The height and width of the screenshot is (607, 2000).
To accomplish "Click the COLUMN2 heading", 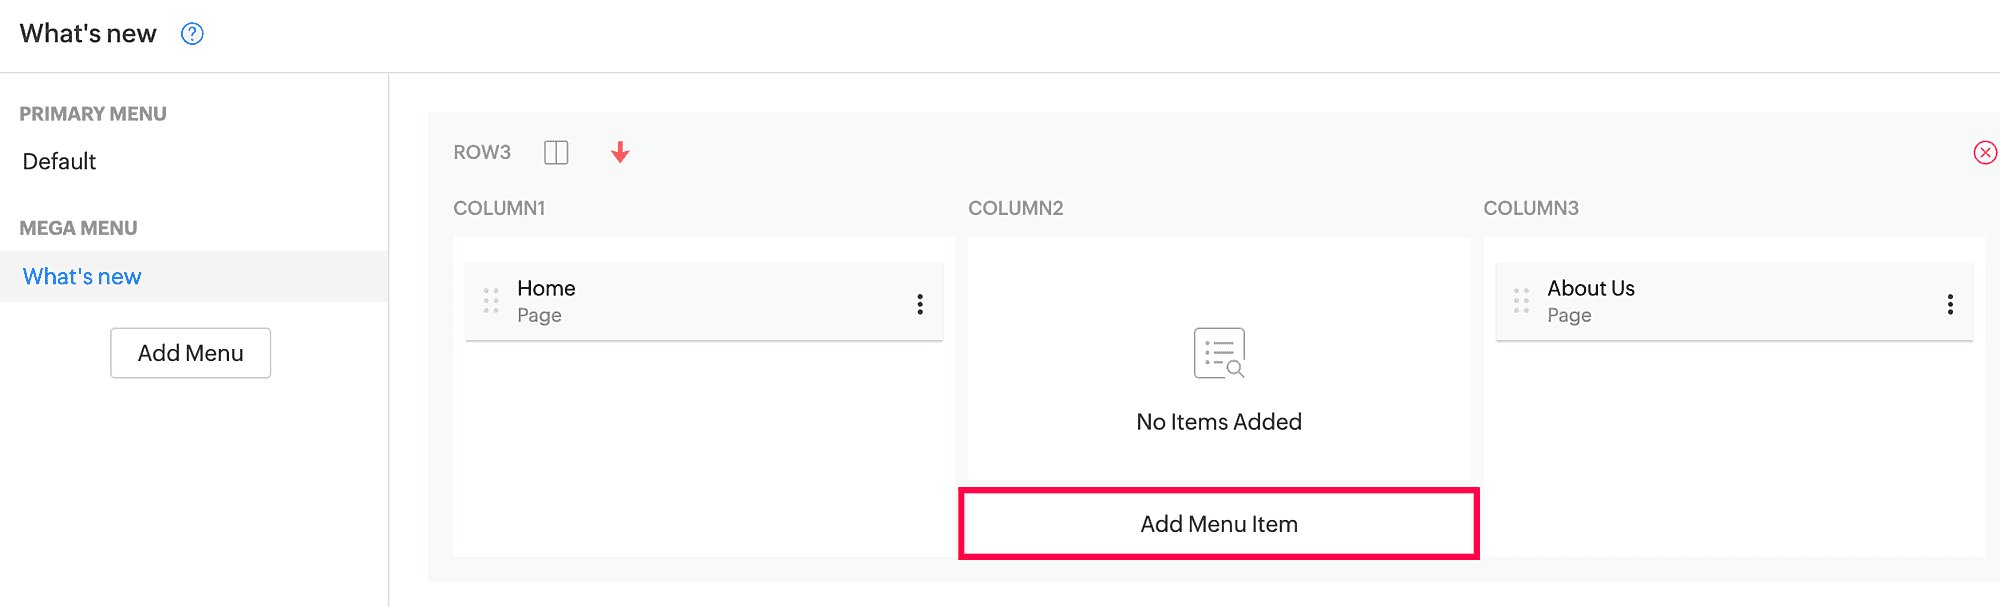I will pyautogui.click(x=1015, y=208).
